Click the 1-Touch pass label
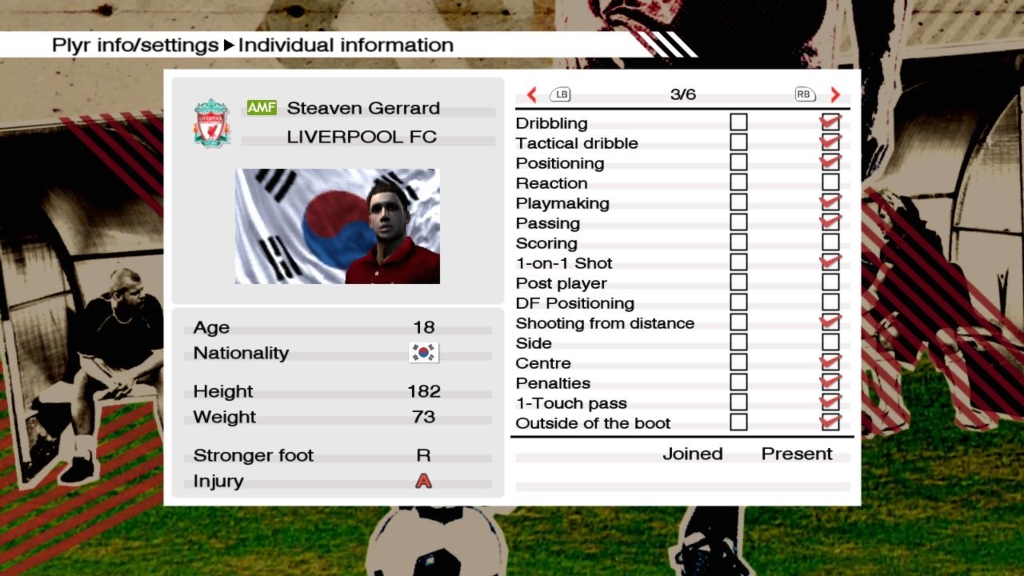This screenshot has height=576, width=1024. pos(571,404)
